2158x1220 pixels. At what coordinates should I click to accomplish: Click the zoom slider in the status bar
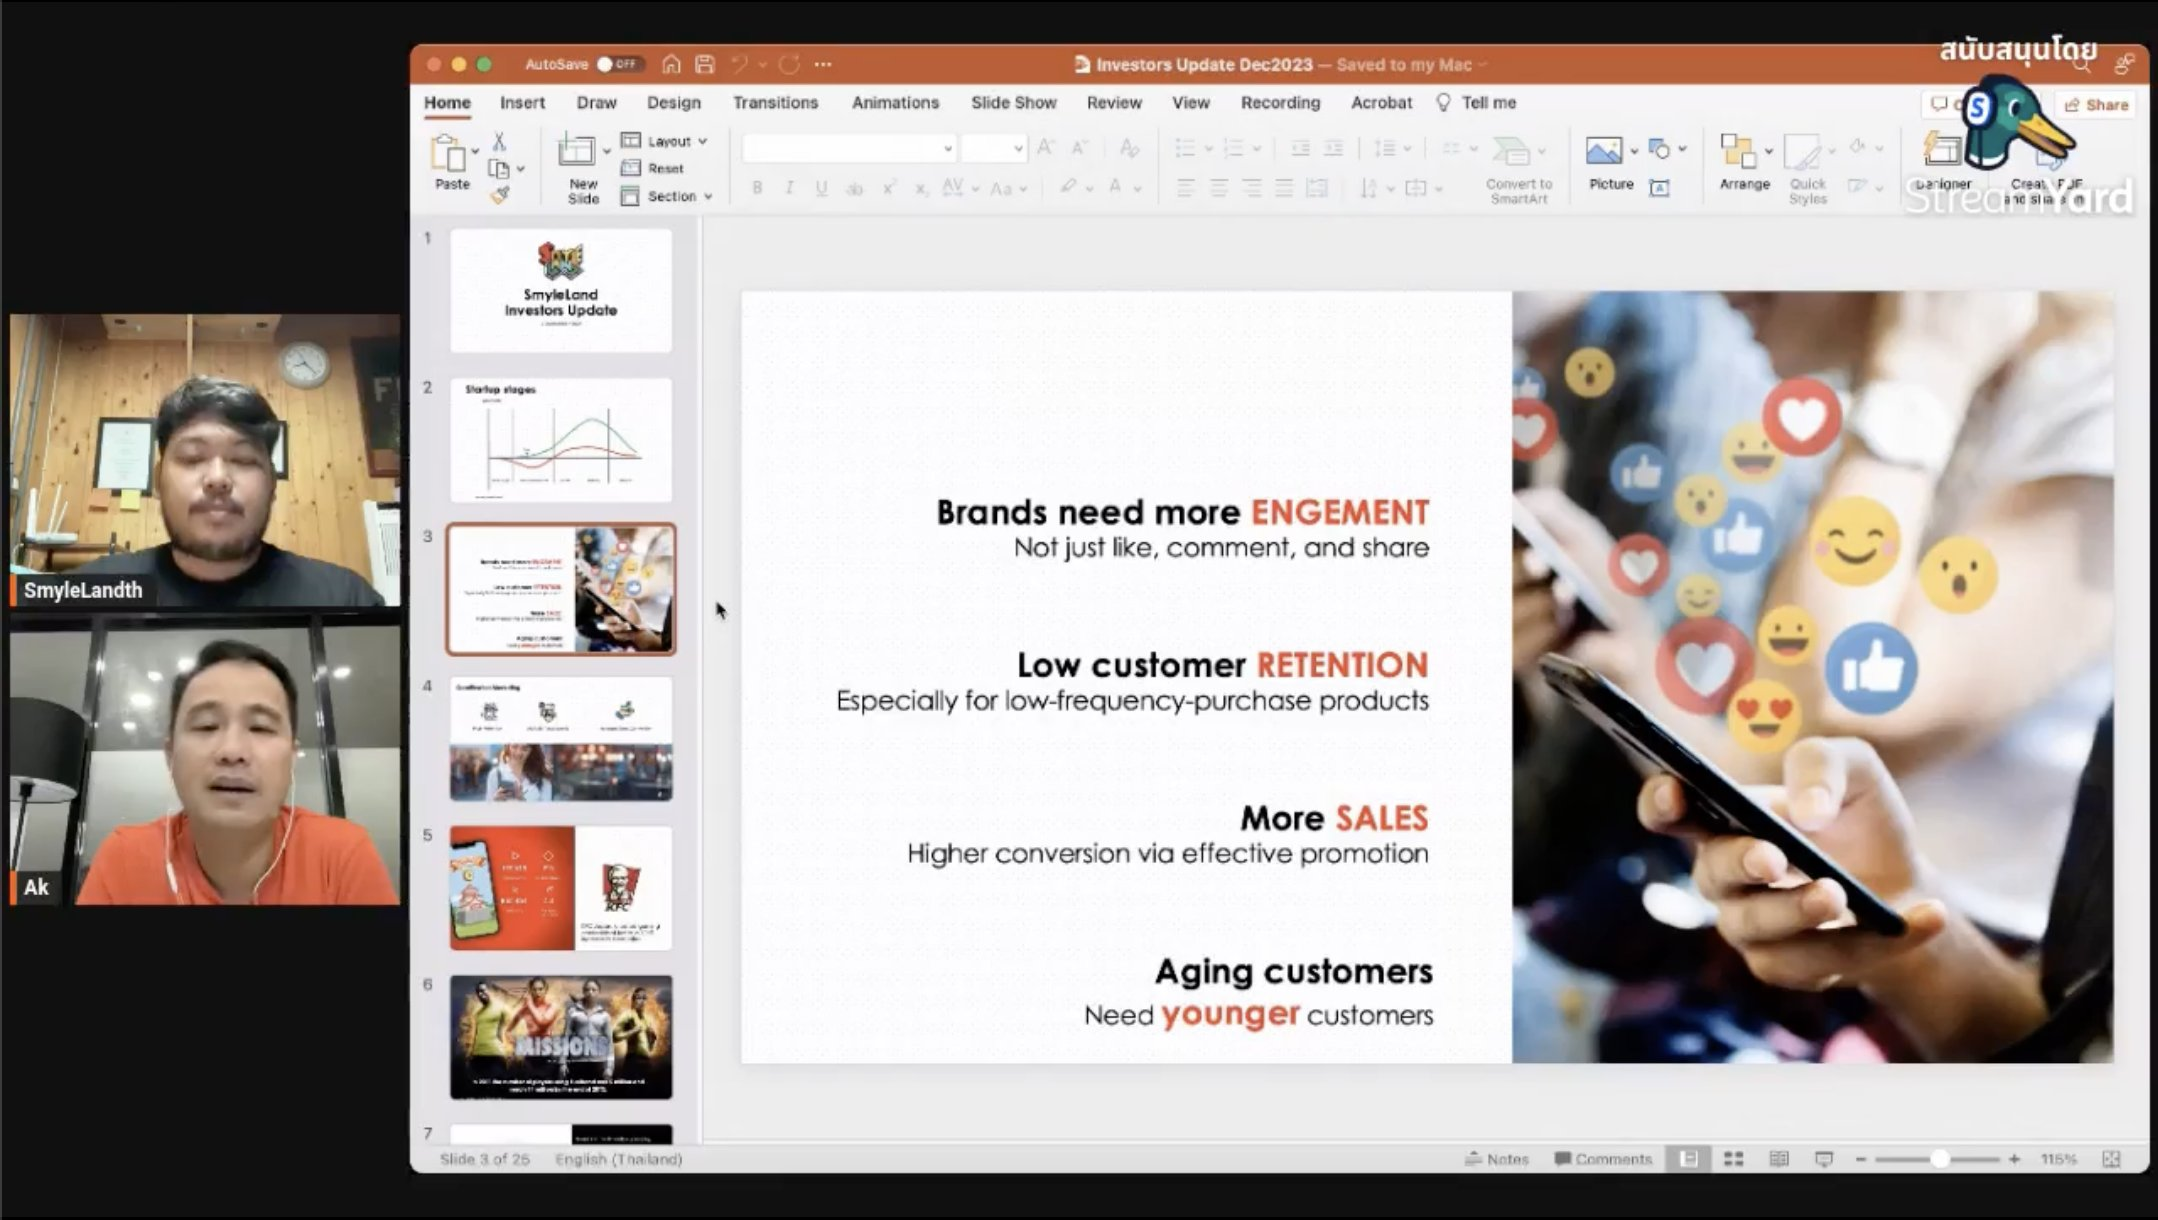[x=1938, y=1159]
